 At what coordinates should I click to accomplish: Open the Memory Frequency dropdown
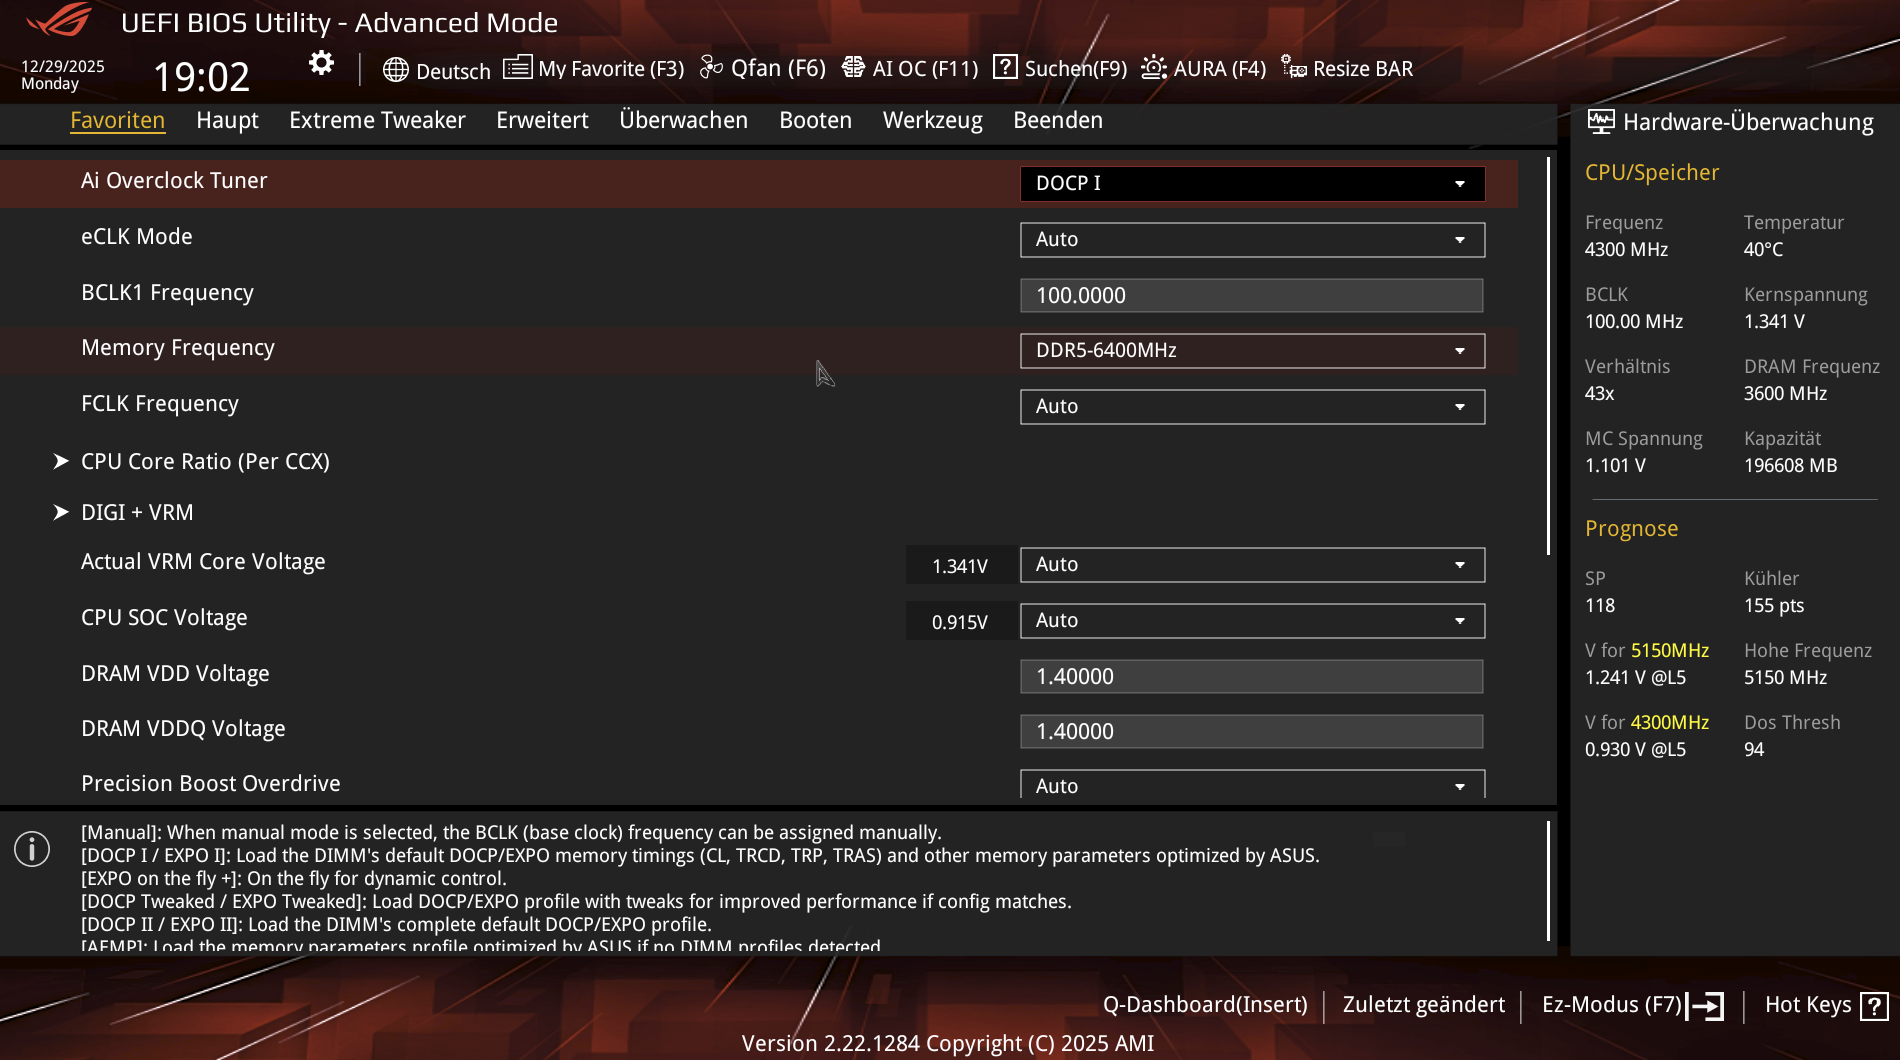coord(1252,351)
